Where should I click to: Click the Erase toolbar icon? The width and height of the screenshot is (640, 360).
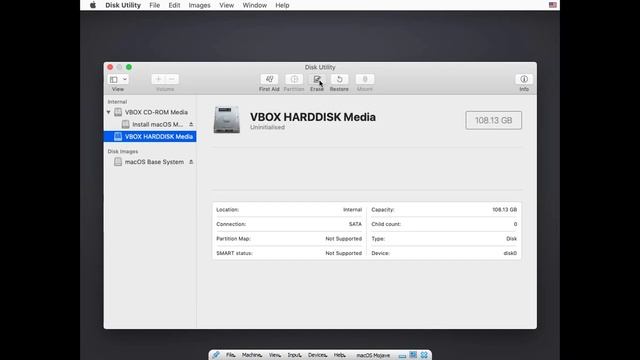[x=317, y=79]
